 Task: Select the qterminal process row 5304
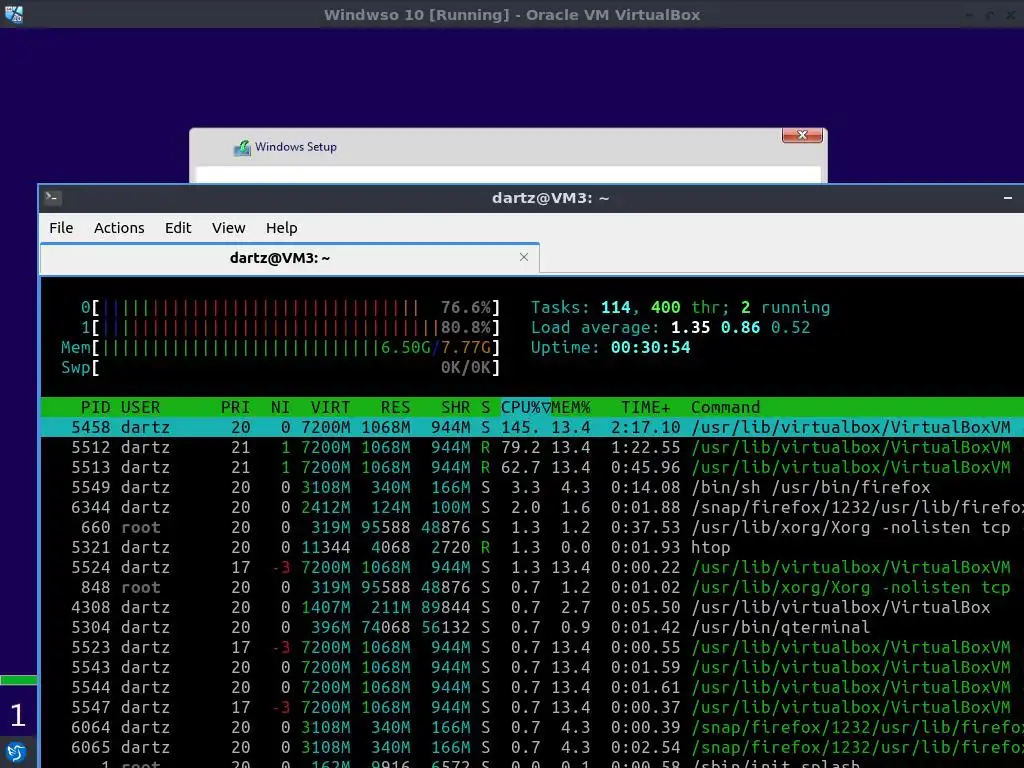[x=532, y=628]
